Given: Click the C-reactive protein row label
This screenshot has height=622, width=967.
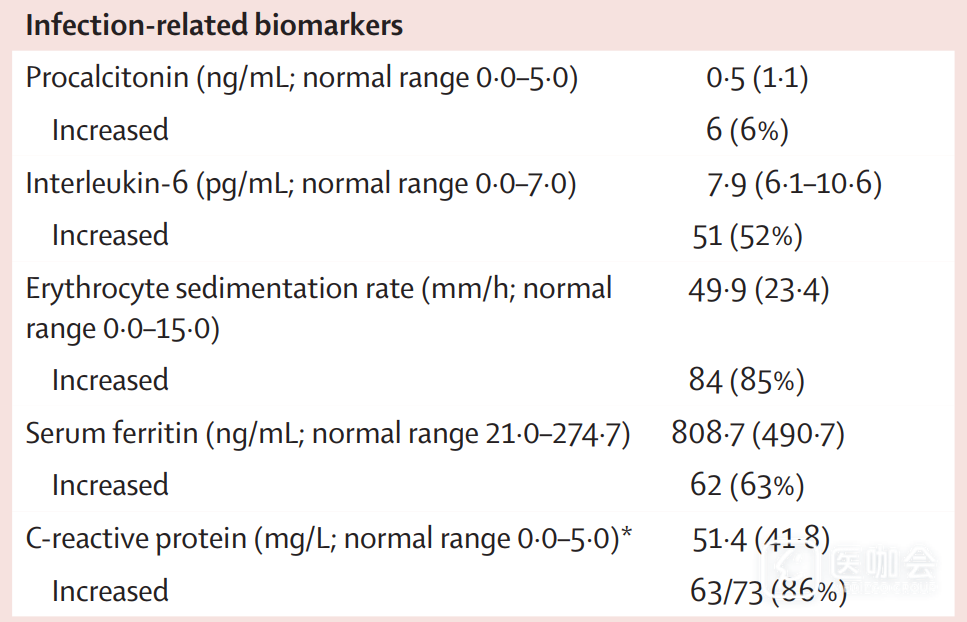Looking at the screenshot, I should pyautogui.click(x=328, y=539).
